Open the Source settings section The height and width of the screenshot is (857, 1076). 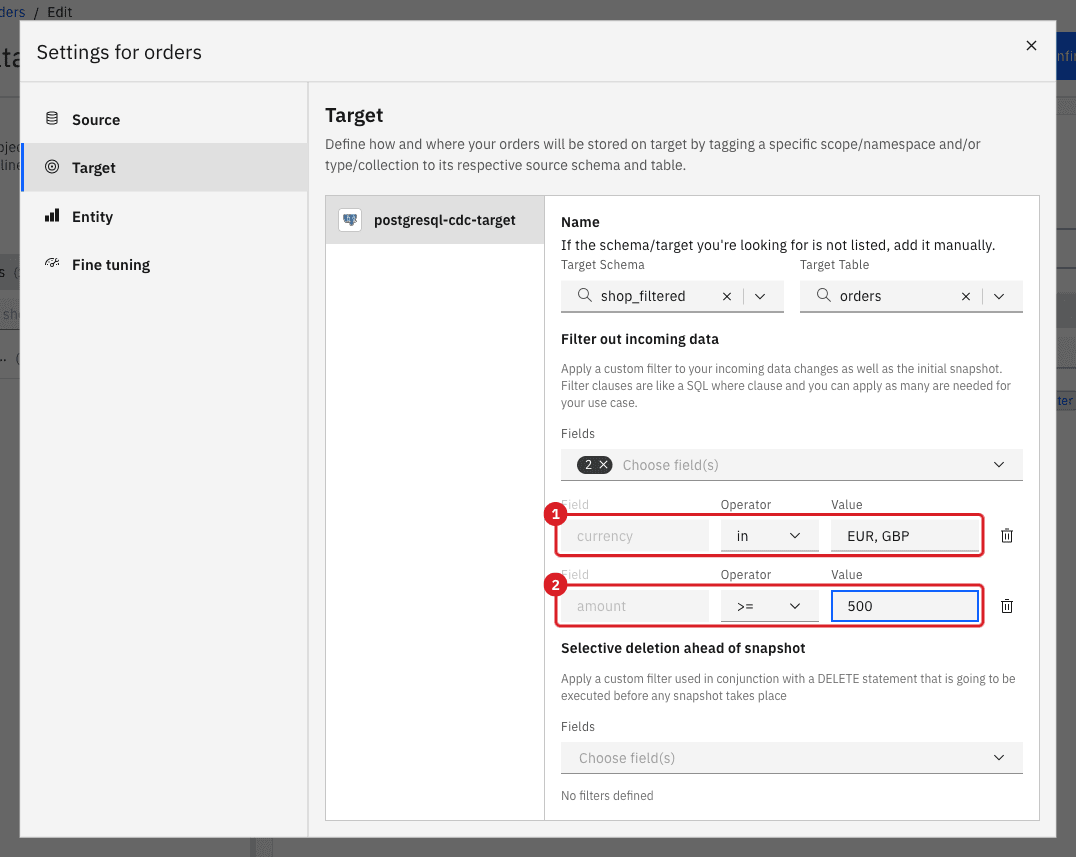164,119
